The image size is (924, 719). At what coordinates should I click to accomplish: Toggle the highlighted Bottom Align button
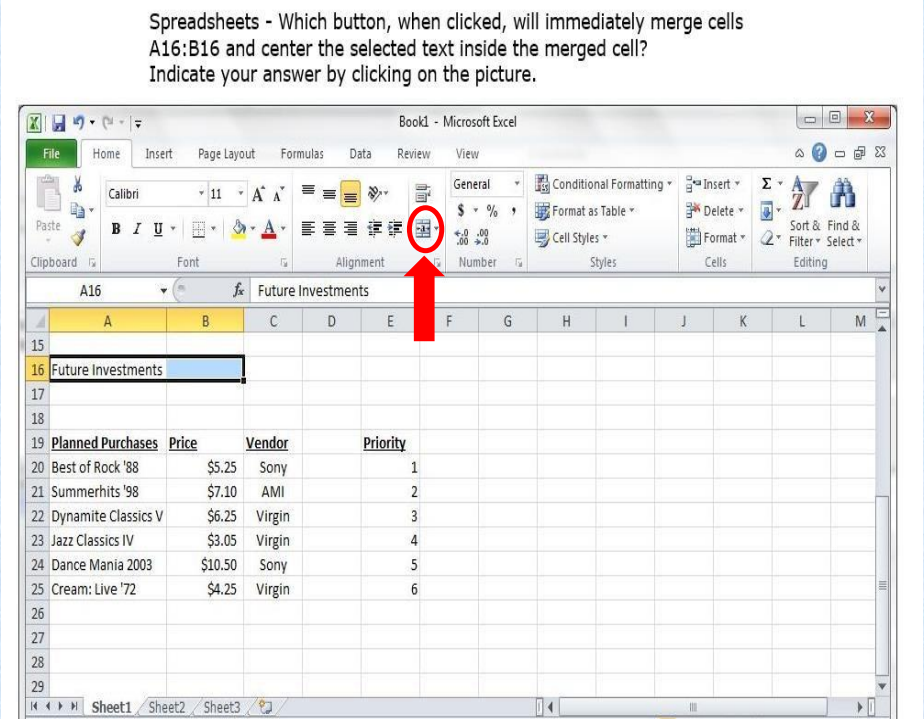[x=350, y=194]
